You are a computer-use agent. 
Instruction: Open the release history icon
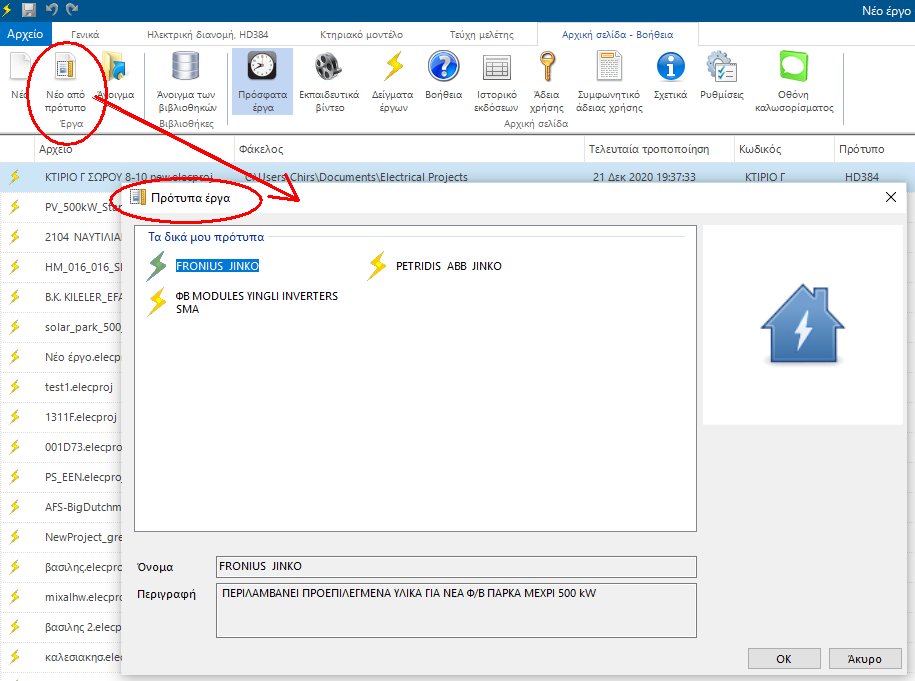[496, 68]
